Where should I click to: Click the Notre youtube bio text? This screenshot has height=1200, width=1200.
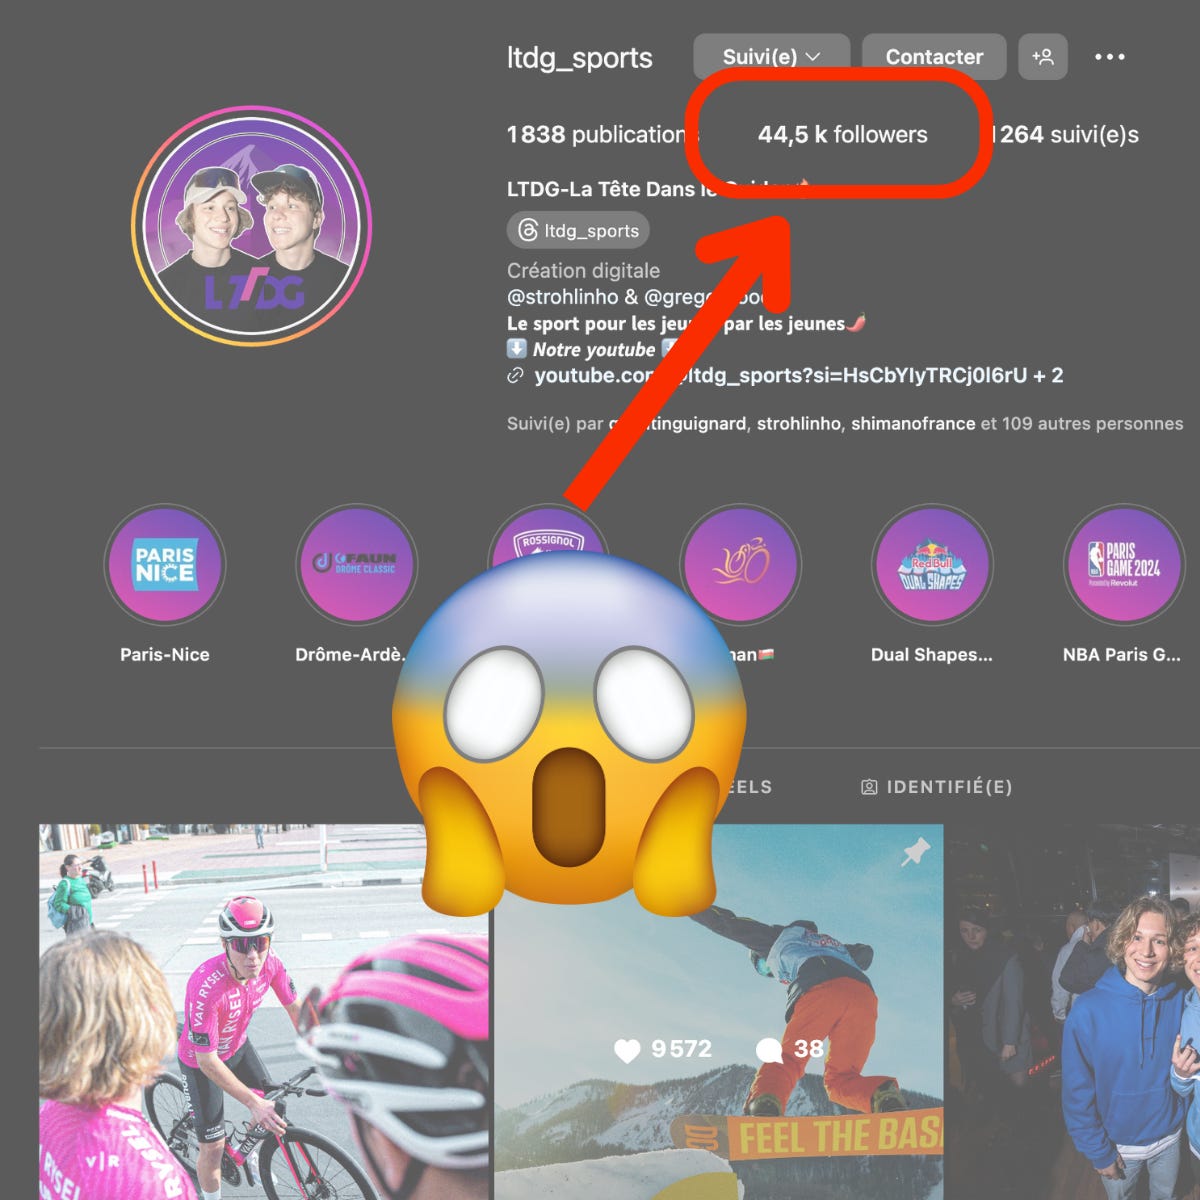(x=594, y=350)
